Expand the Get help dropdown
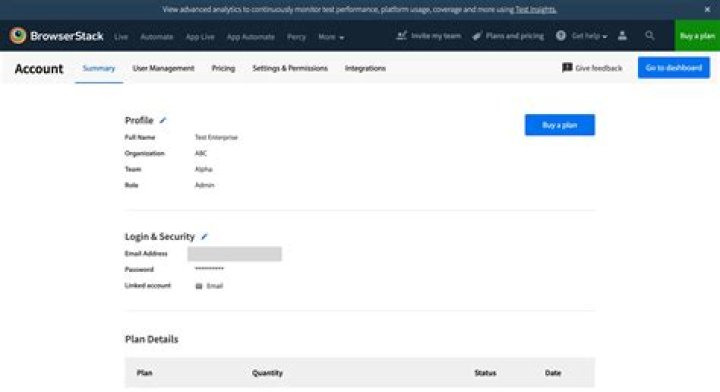 pyautogui.click(x=590, y=36)
